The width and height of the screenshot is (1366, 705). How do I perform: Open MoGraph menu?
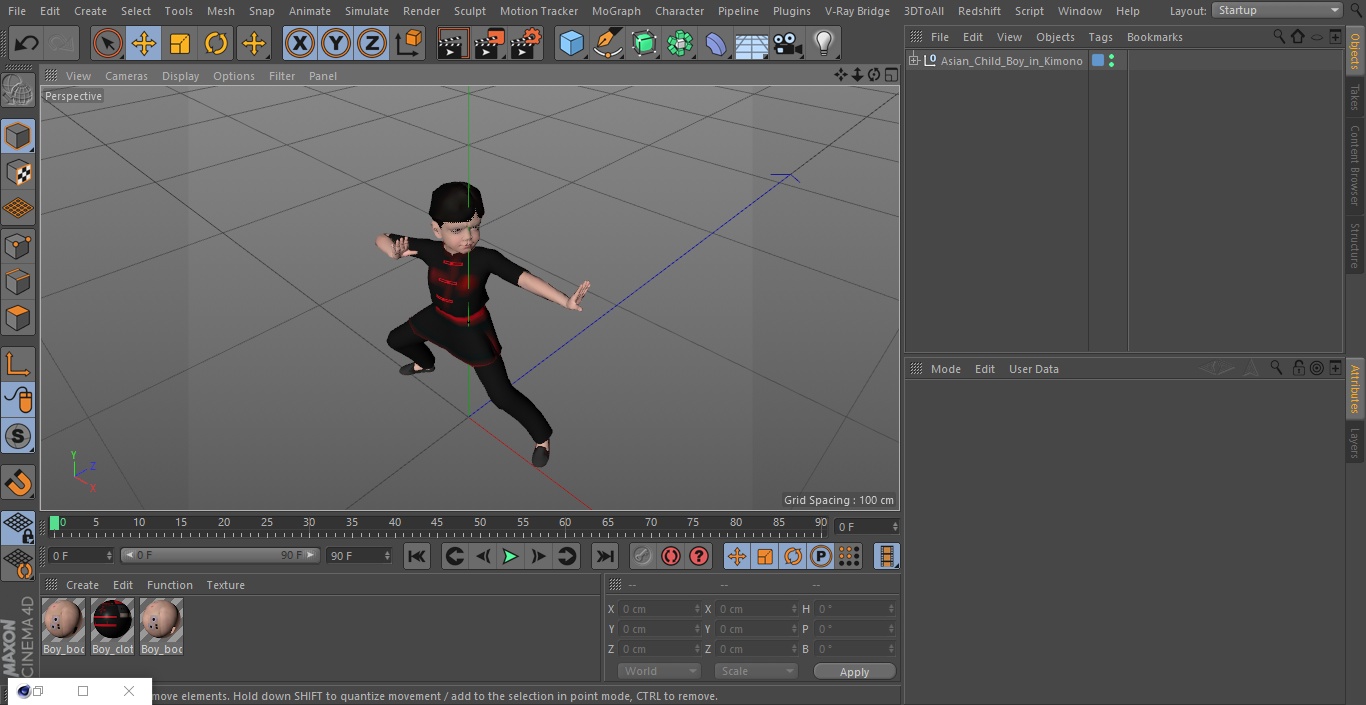[x=616, y=11]
